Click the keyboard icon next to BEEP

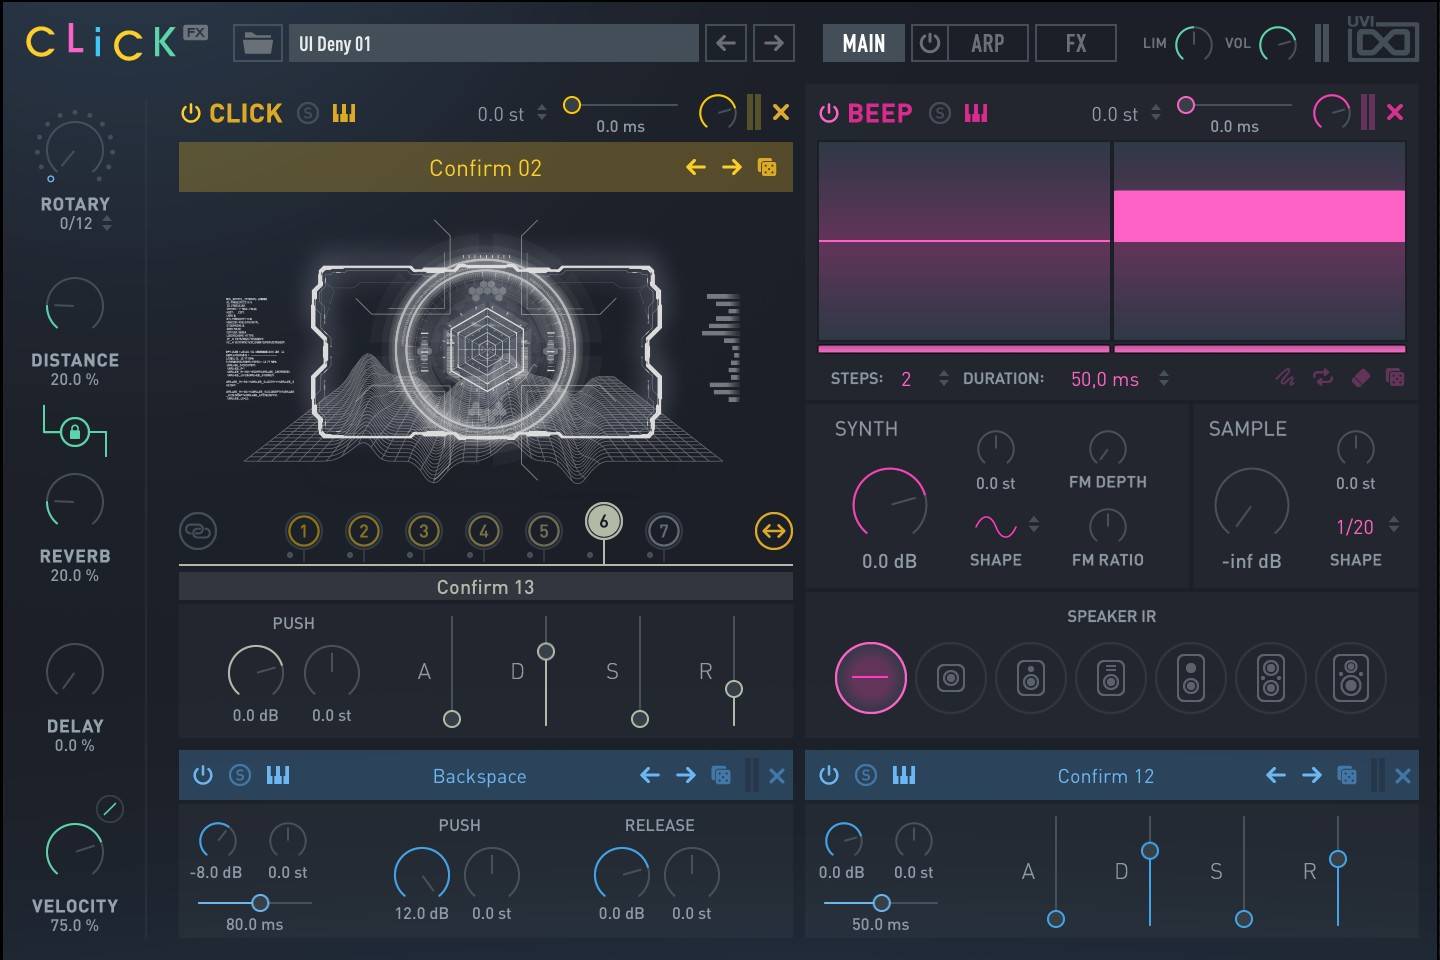click(976, 114)
